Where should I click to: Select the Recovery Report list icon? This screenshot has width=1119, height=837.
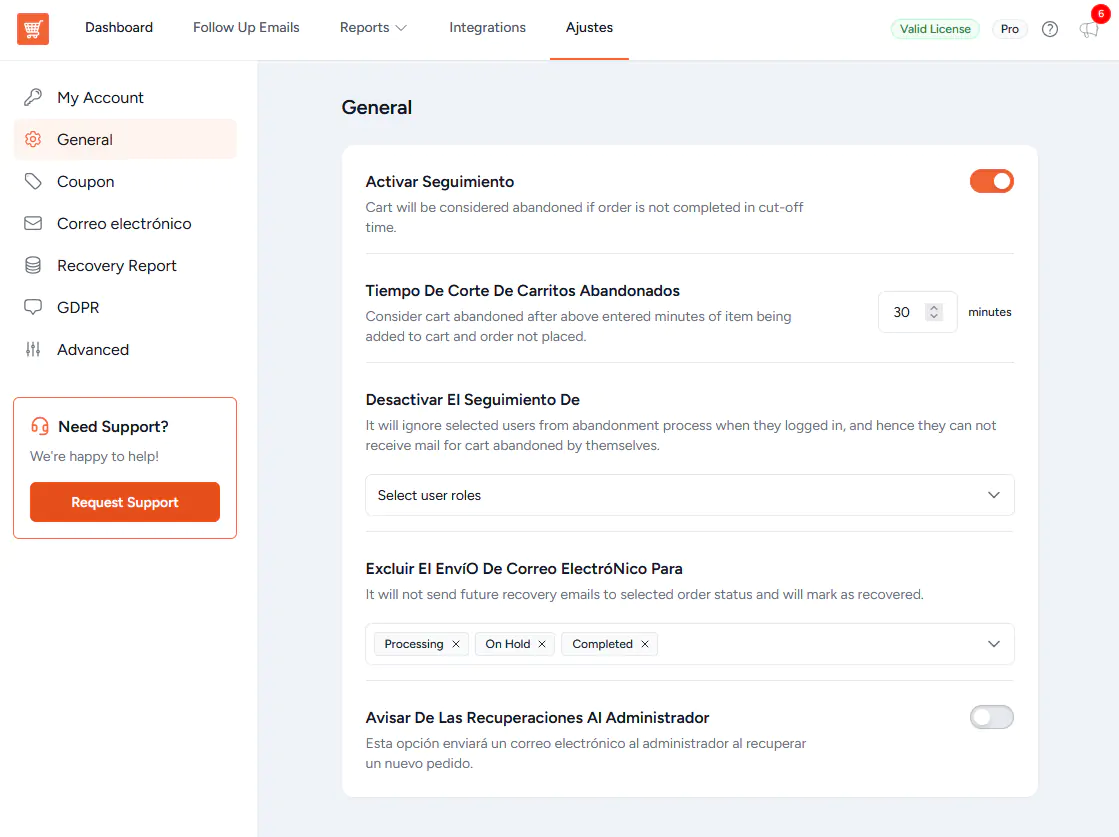(34, 265)
